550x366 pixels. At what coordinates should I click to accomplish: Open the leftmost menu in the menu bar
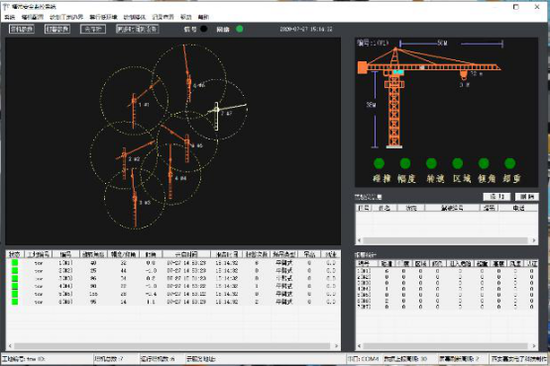tap(10, 17)
